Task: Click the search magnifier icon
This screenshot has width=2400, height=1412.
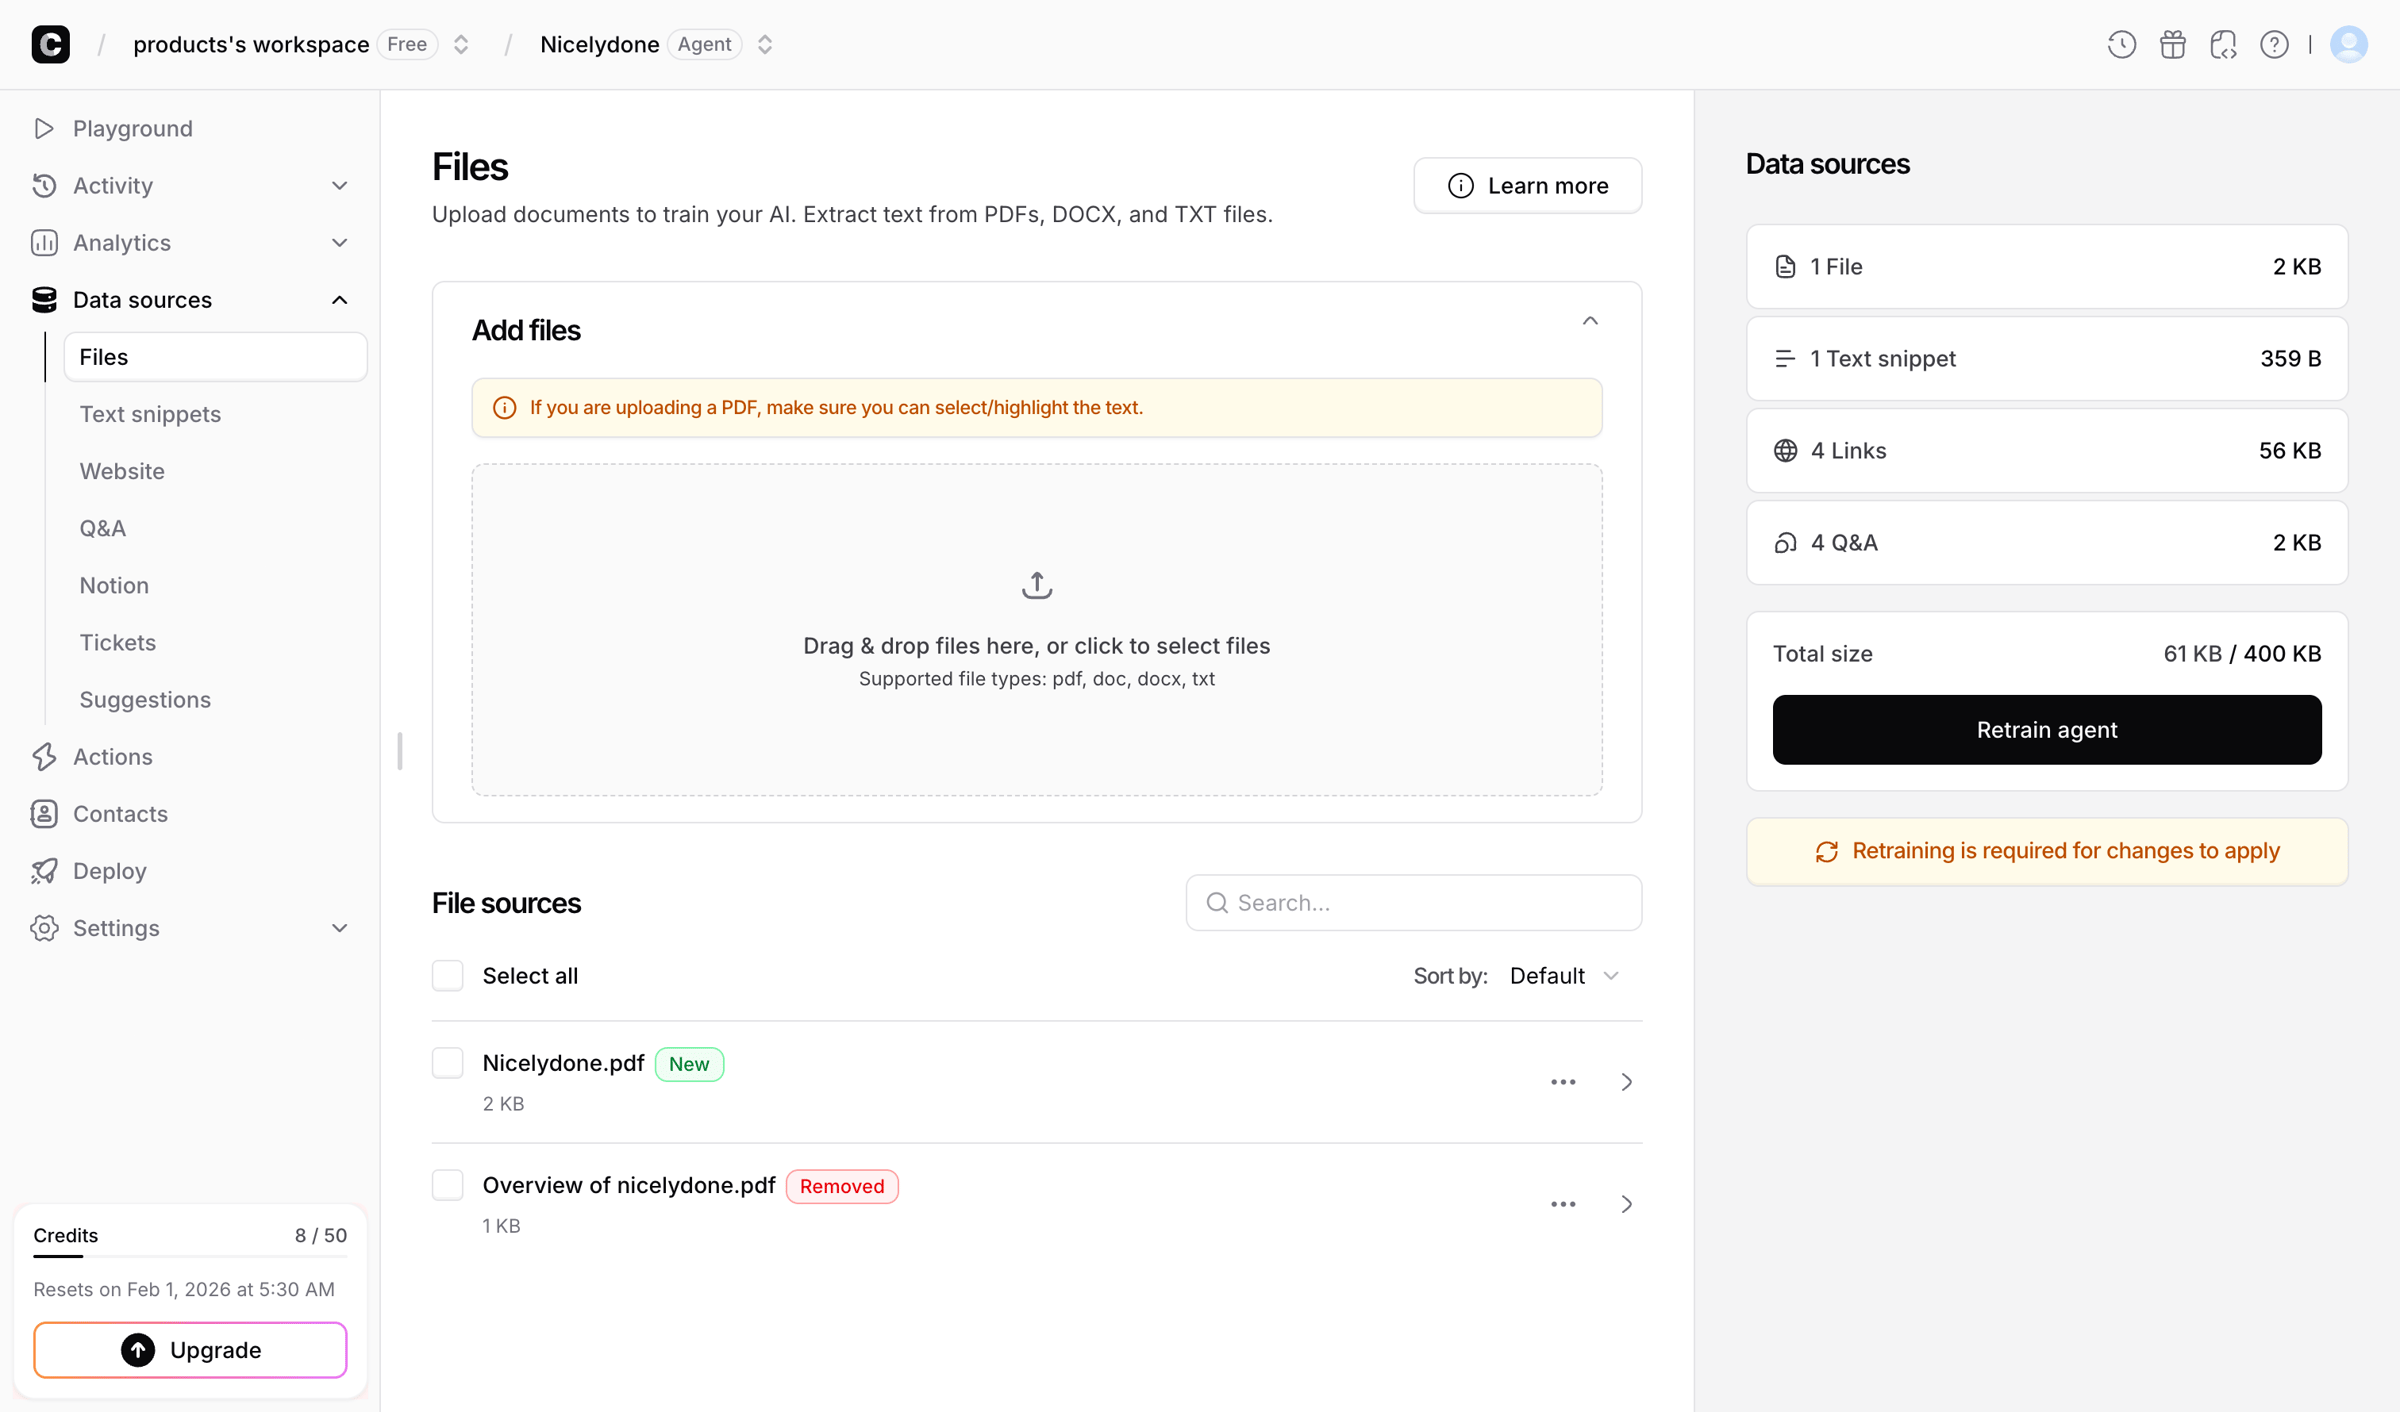Action: click(x=1216, y=903)
